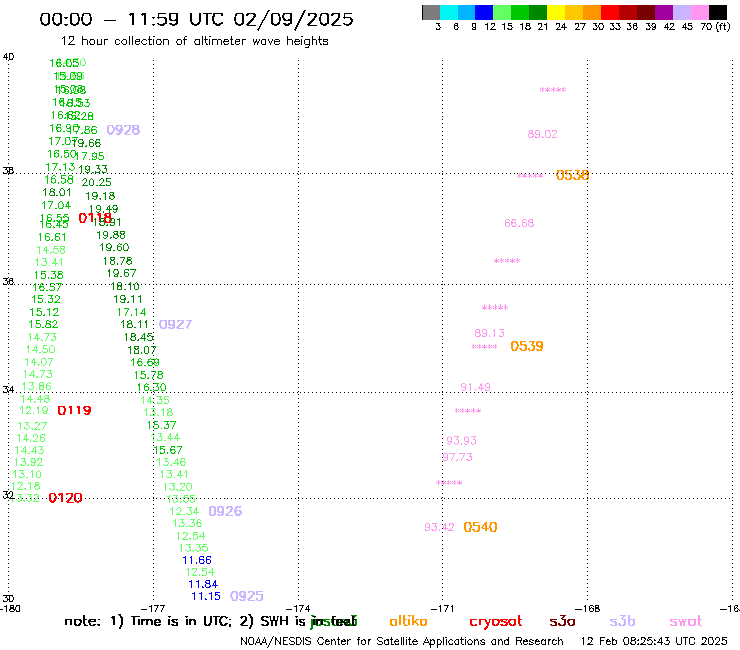This screenshot has height=650, width=740.
Task: Click the wave height value '15.82'
Action: click(x=43, y=324)
